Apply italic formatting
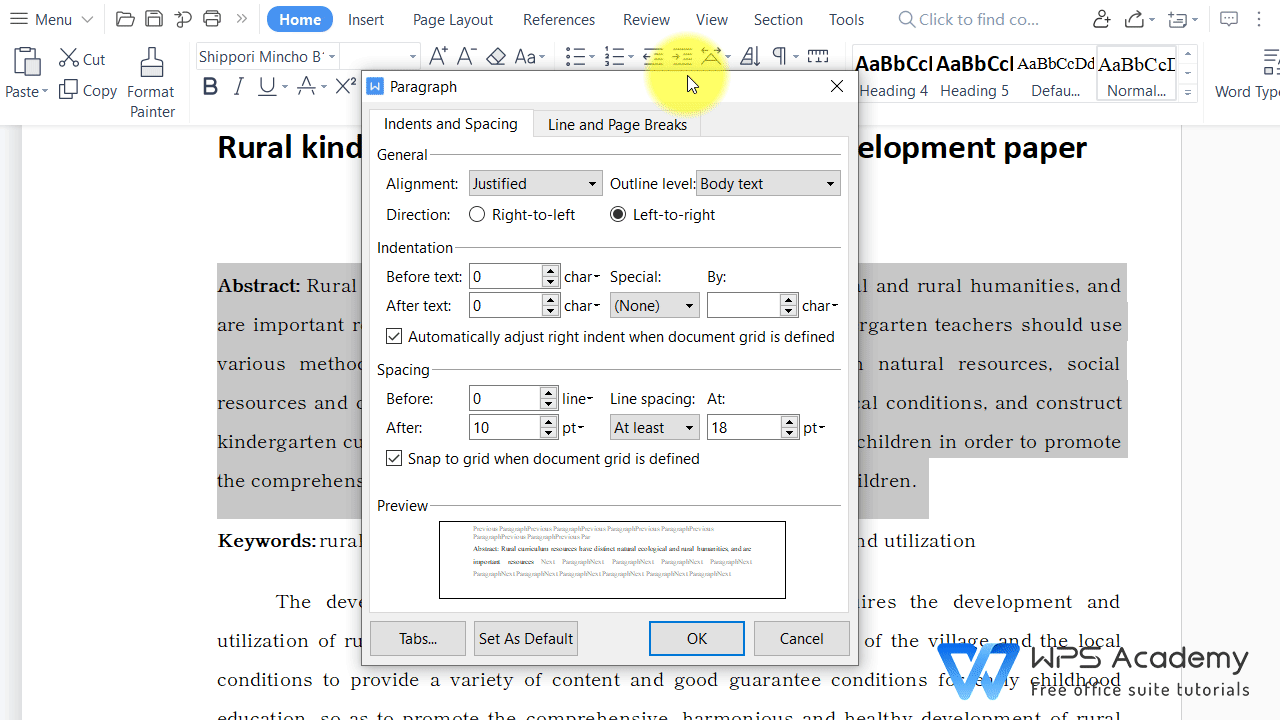Image resolution: width=1280 pixels, height=720 pixels. click(x=238, y=86)
